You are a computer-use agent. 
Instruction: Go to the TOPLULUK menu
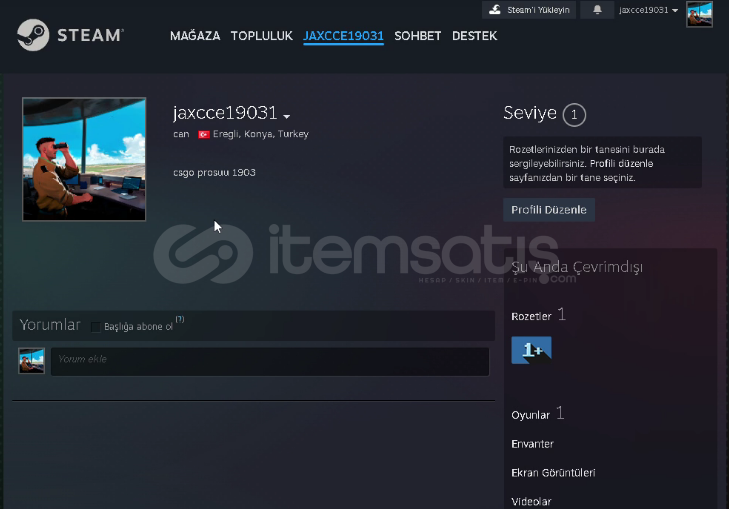click(x=262, y=36)
